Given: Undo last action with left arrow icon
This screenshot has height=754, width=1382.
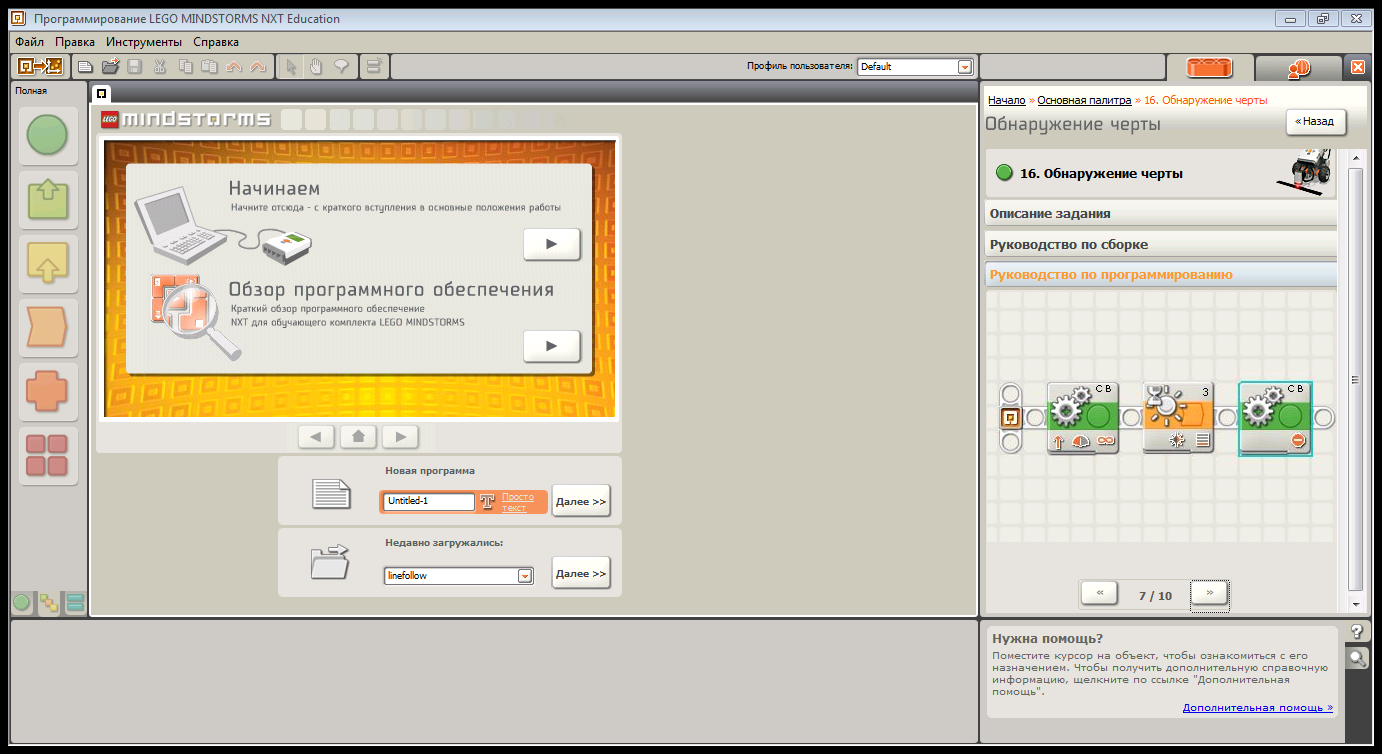Looking at the screenshot, I should tap(234, 67).
